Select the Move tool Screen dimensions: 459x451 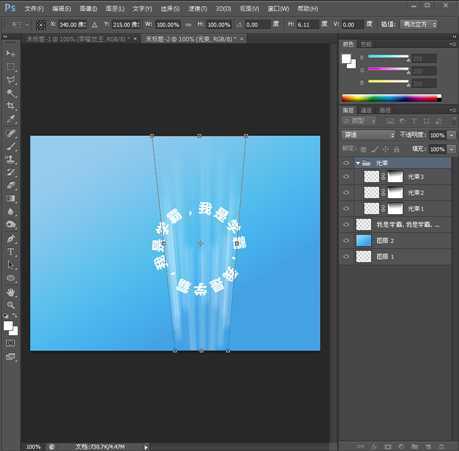click(11, 53)
